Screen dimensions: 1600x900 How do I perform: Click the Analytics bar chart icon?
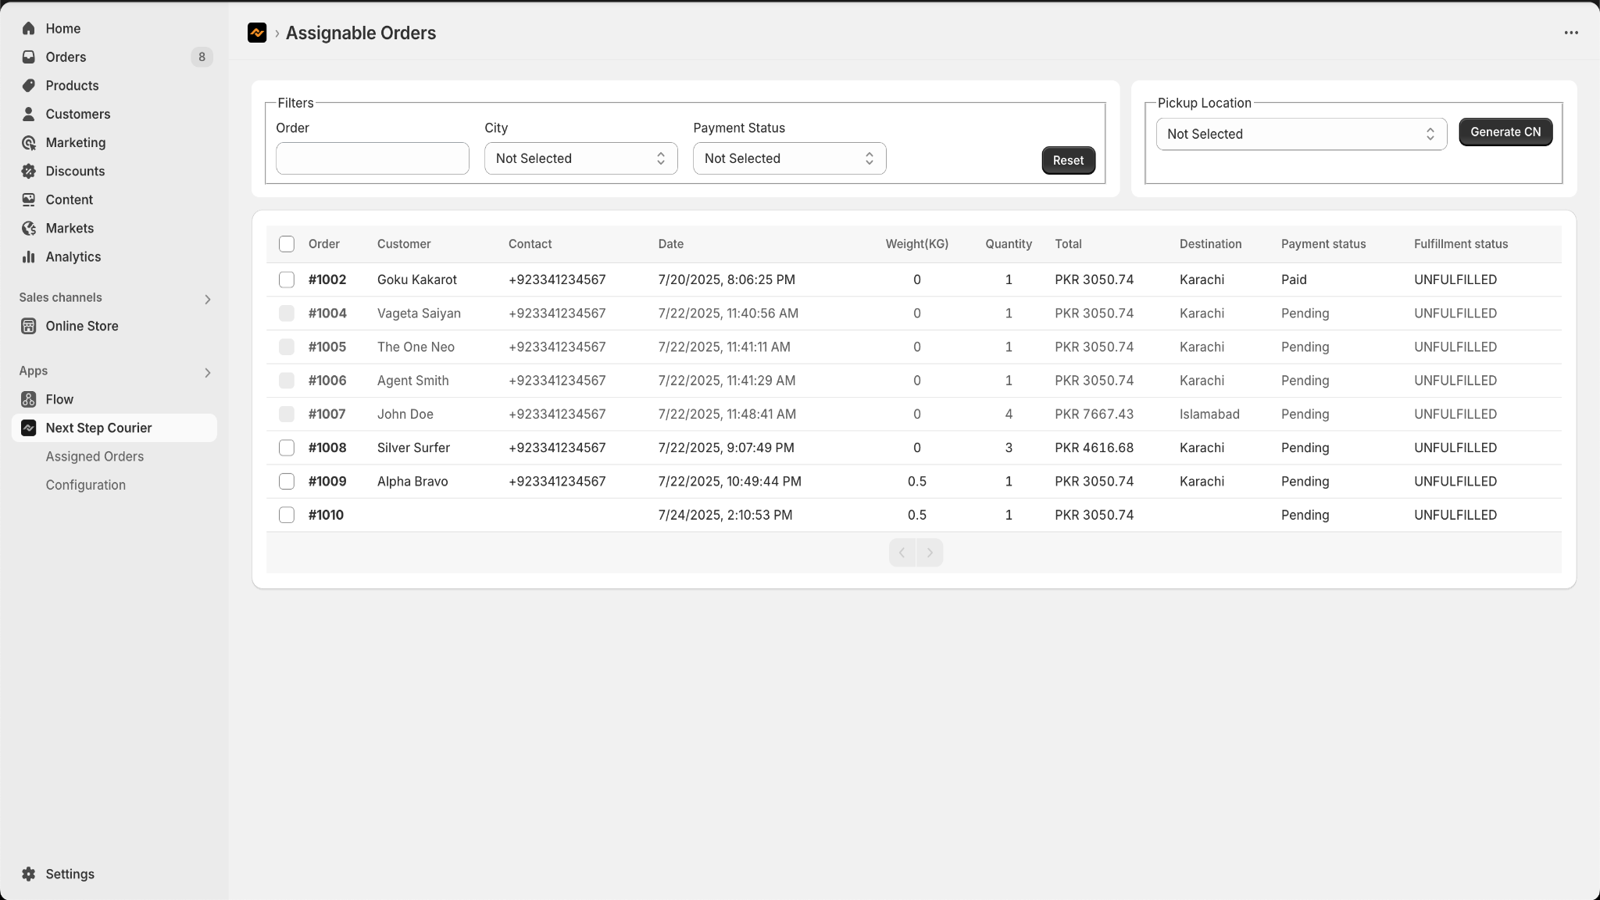[28, 257]
